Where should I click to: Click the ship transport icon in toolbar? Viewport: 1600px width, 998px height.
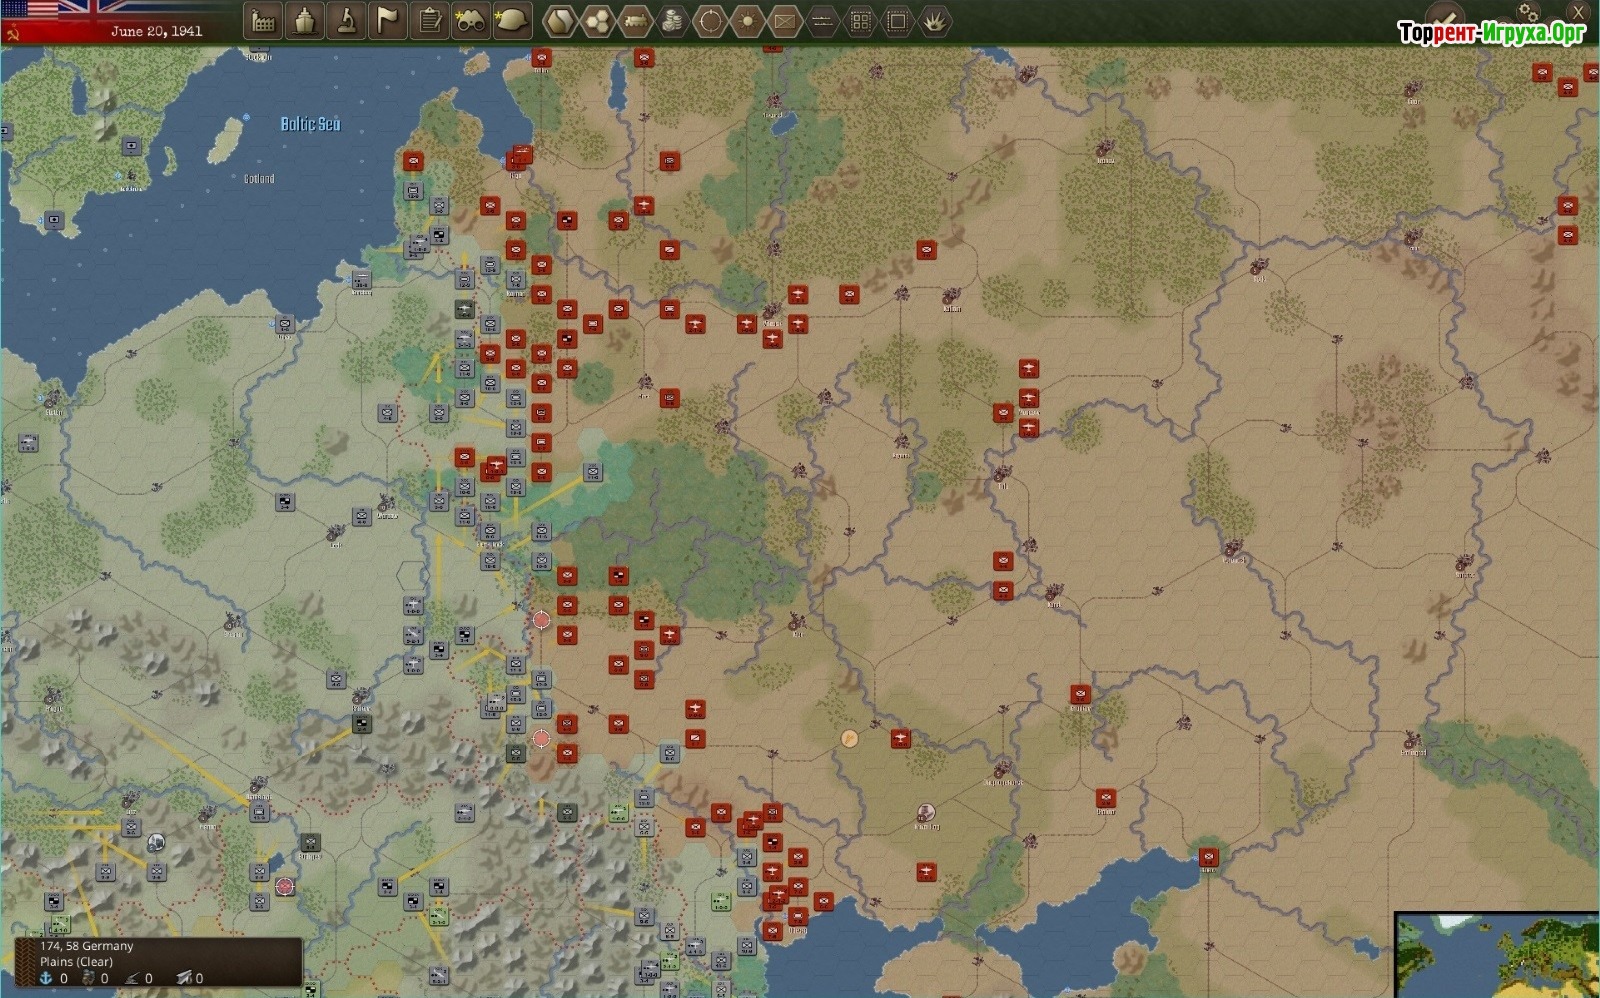305,21
